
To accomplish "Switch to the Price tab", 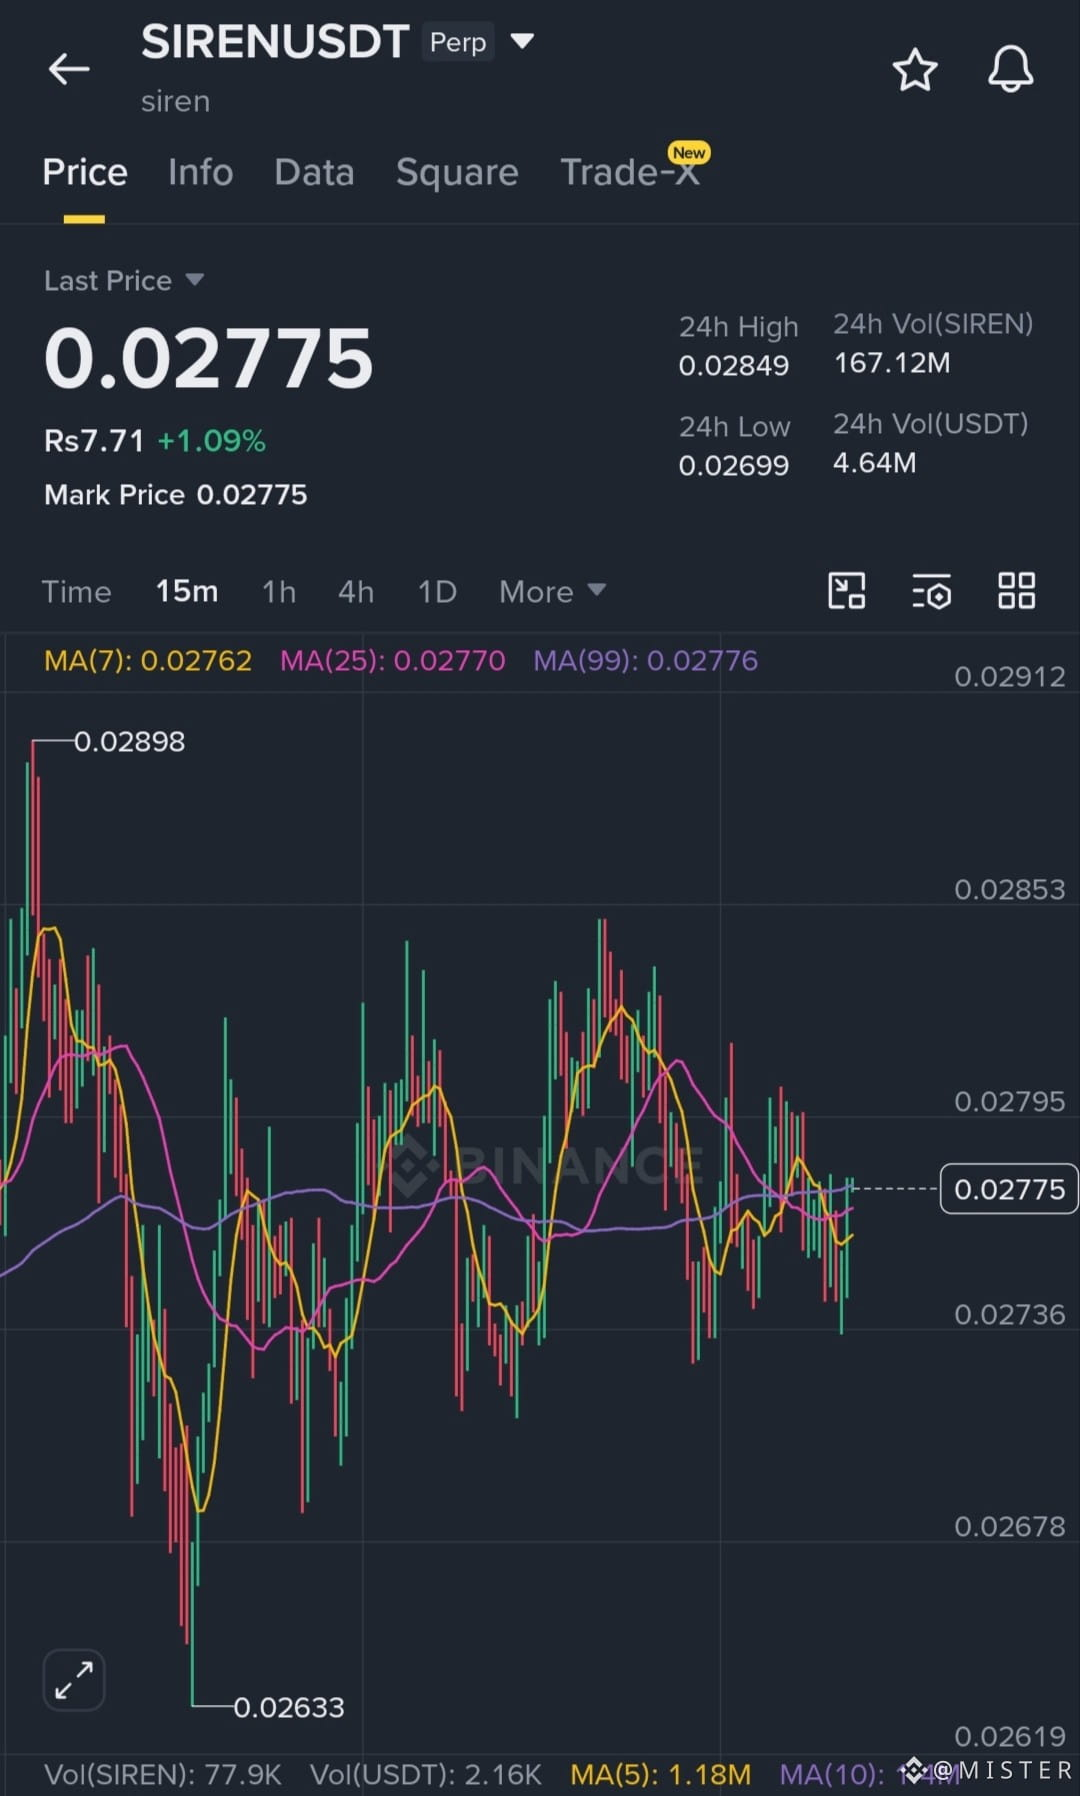I will 85,172.
